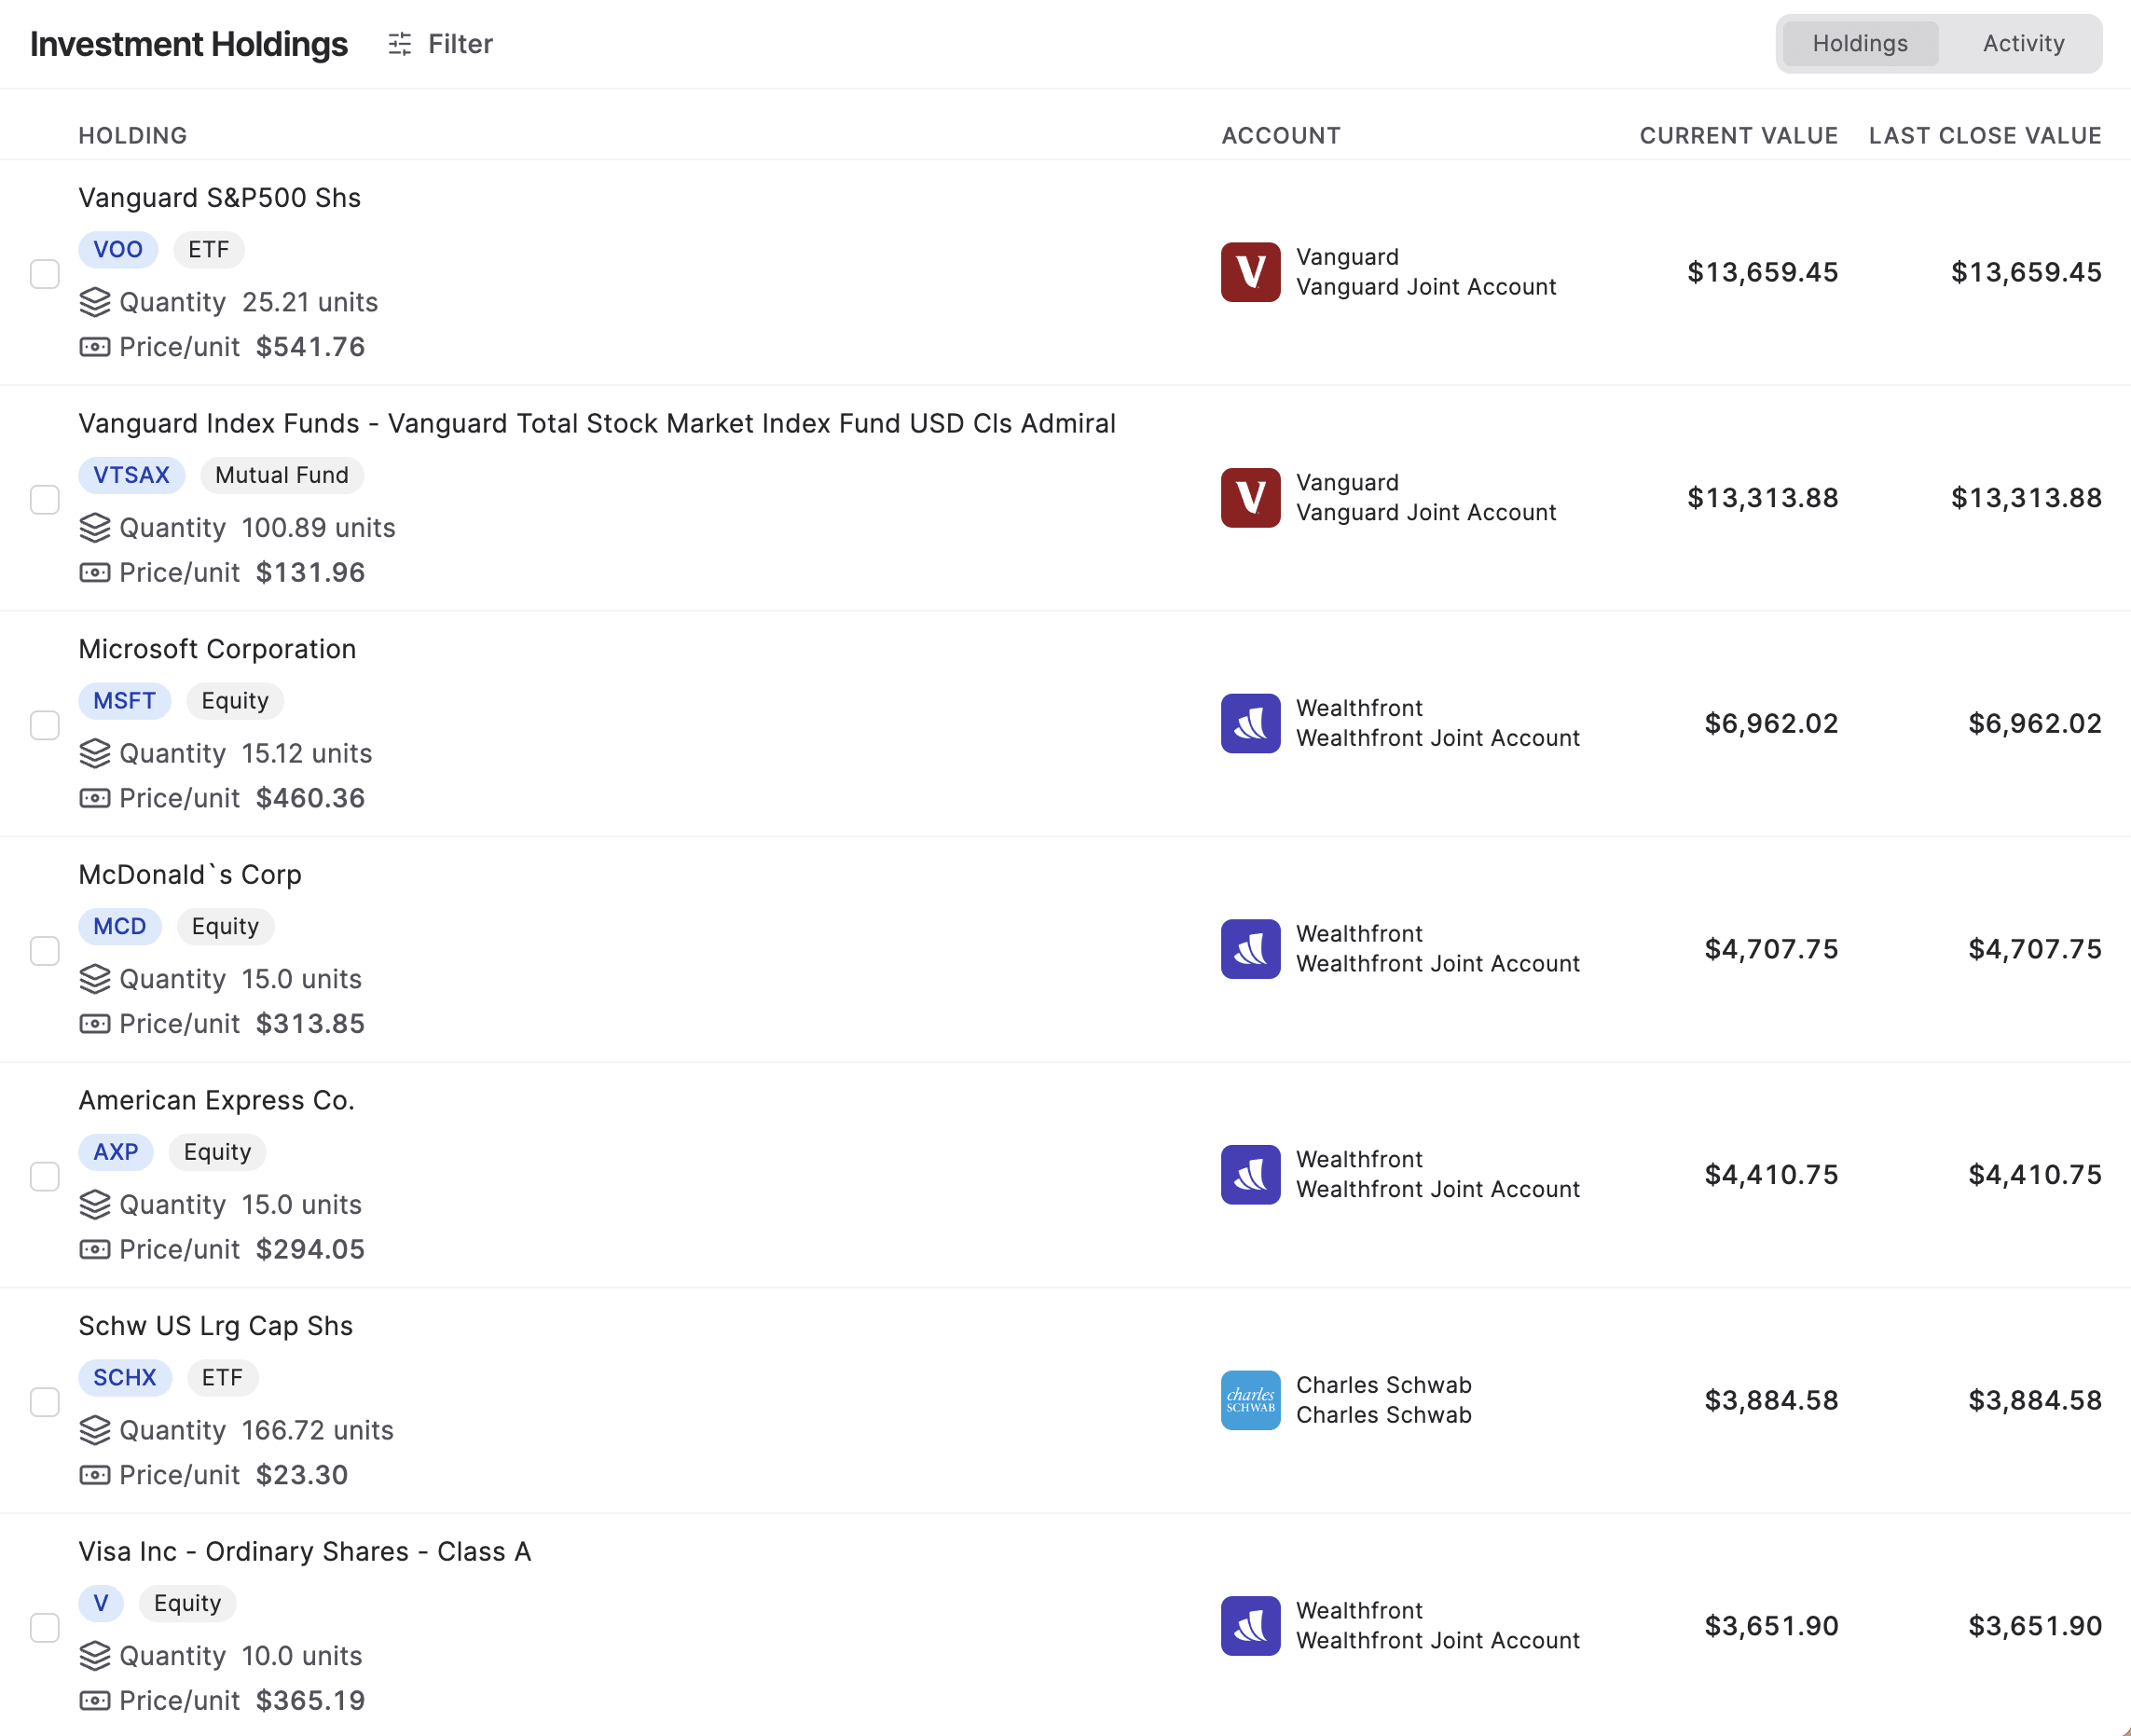
Task: Click the MCD ticker badge
Action: coord(120,926)
